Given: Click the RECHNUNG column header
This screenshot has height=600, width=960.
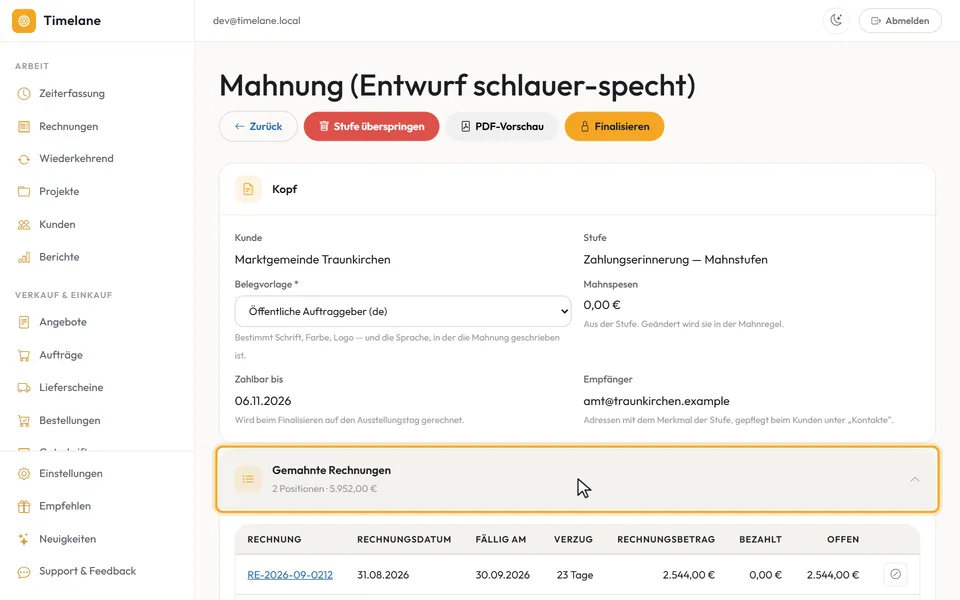Looking at the screenshot, I should (274, 539).
